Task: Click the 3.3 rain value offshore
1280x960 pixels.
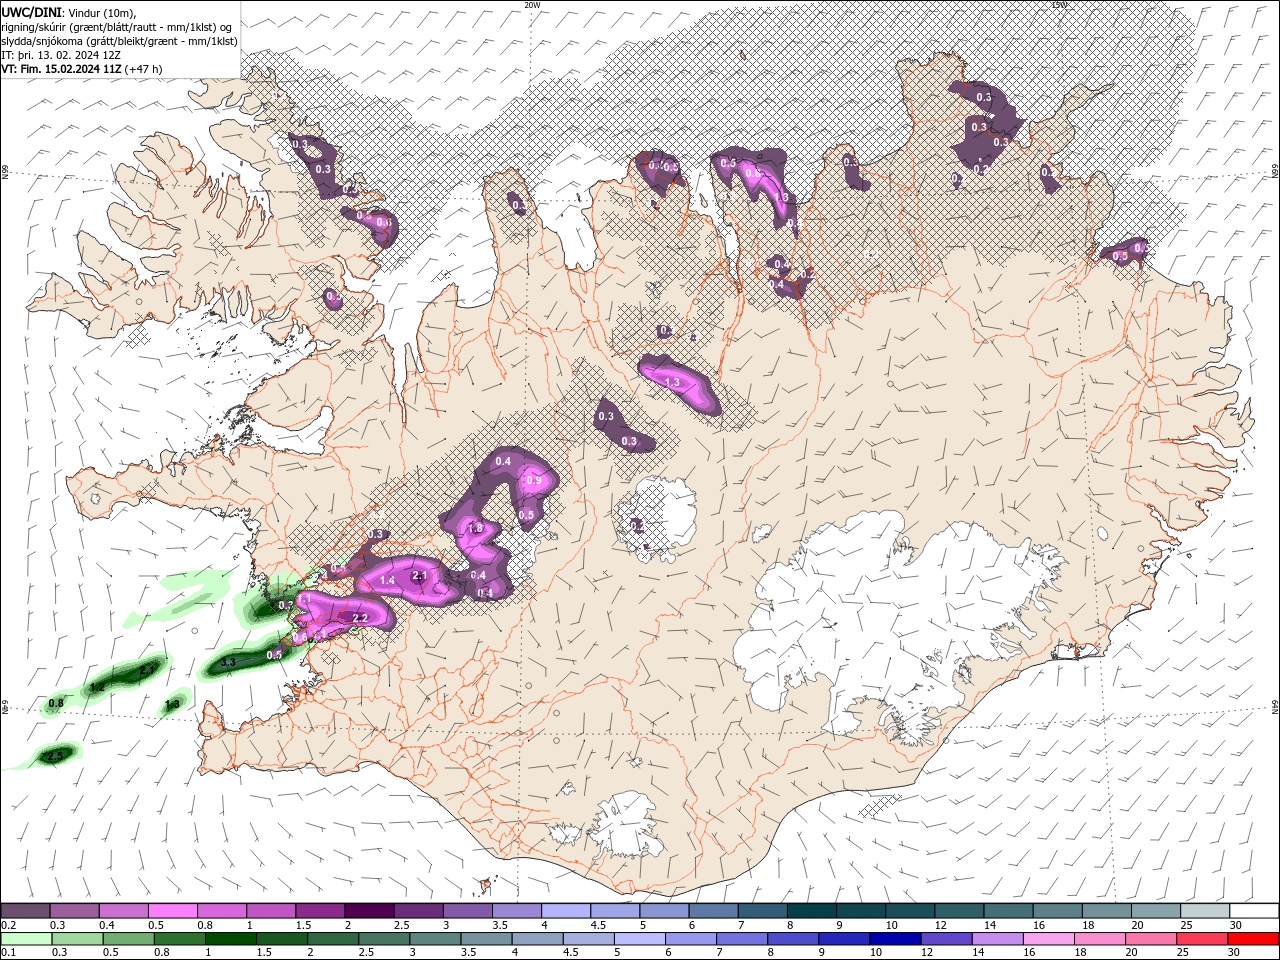Action: click(x=227, y=663)
